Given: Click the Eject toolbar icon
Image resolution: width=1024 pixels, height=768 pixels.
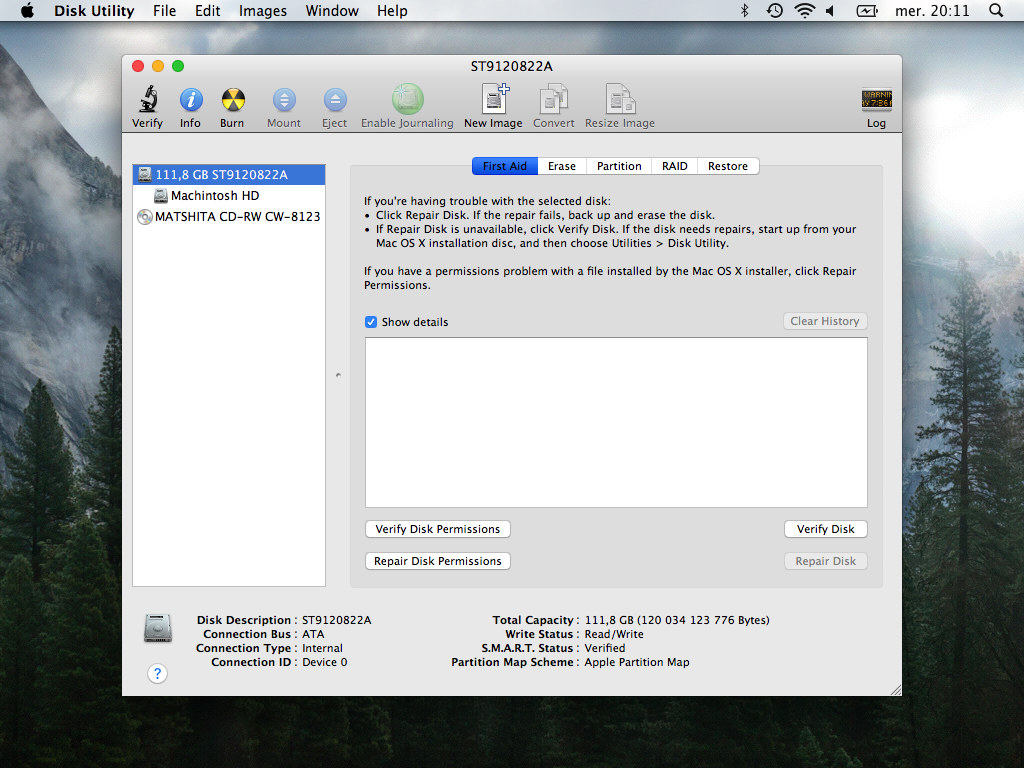Looking at the screenshot, I should click(x=335, y=100).
